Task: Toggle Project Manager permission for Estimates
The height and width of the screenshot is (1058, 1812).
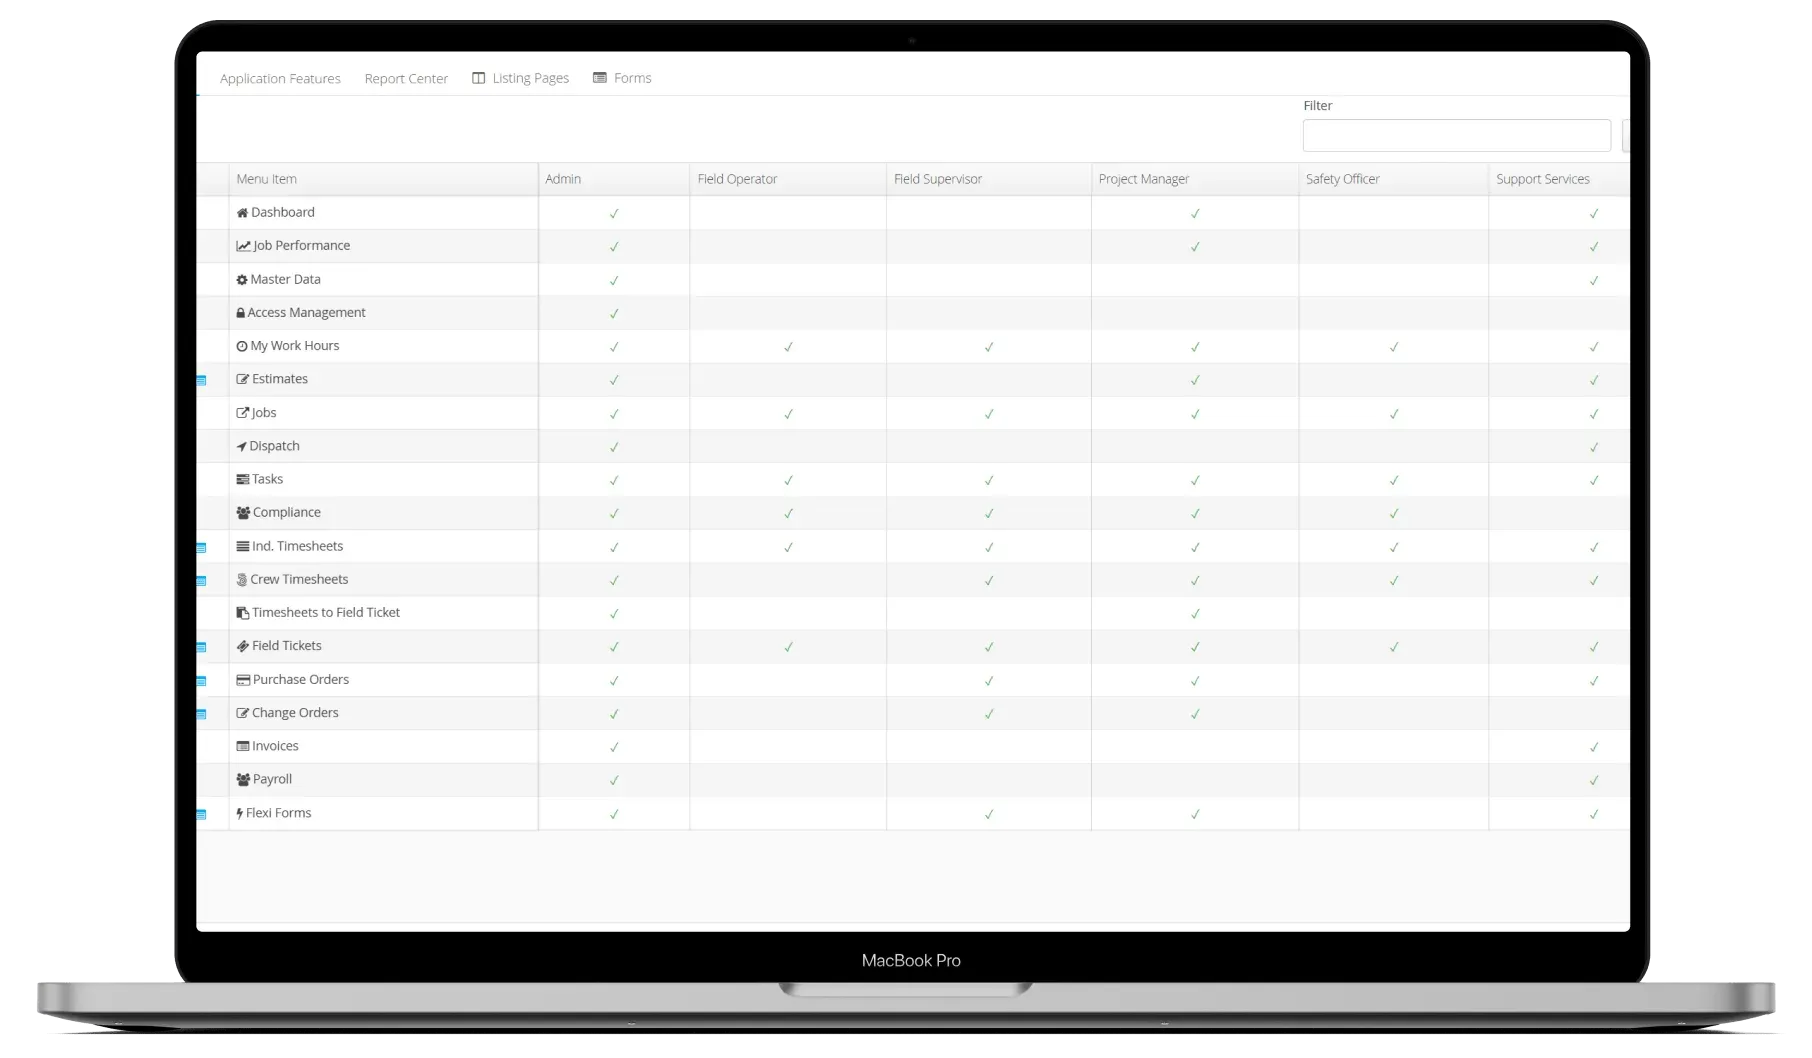Action: (x=1194, y=379)
